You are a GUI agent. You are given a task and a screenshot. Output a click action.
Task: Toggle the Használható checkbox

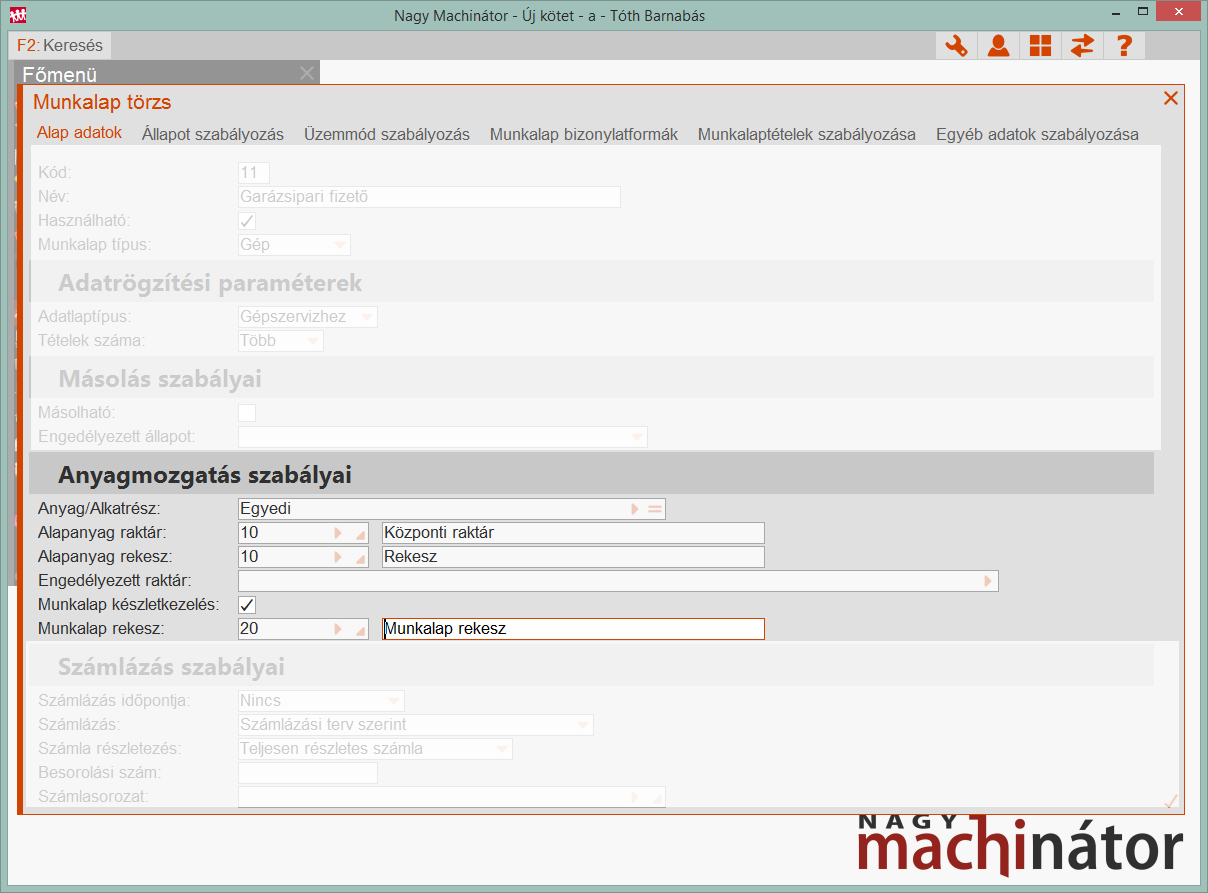point(247,221)
